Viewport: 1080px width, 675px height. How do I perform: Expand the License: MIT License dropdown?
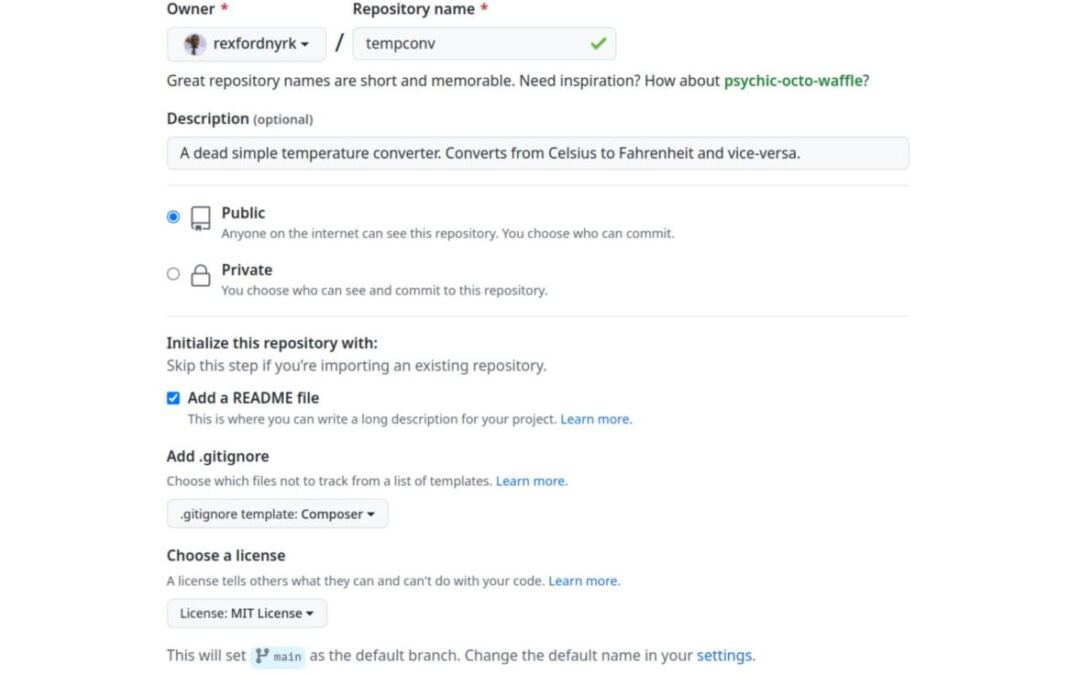[246, 613]
